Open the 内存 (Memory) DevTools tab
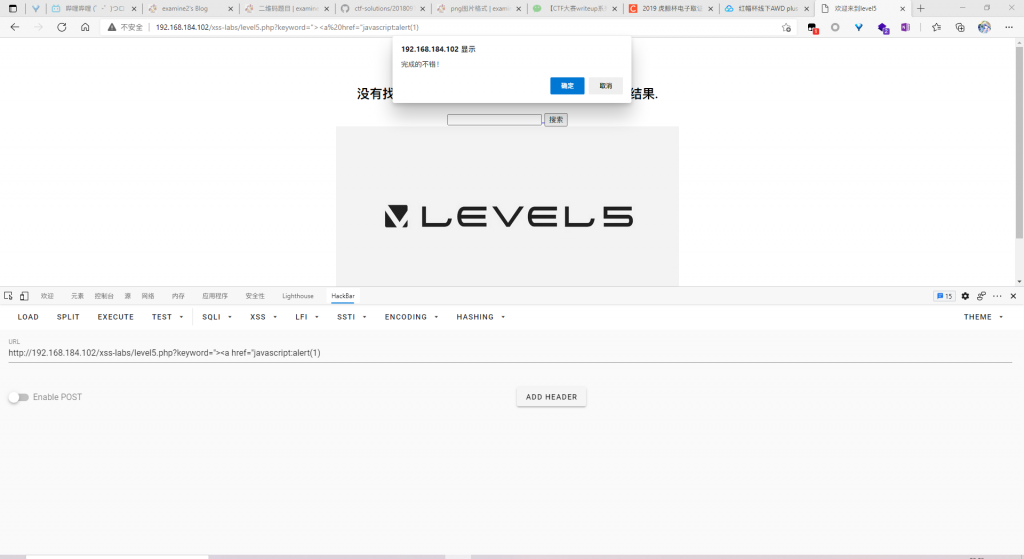1024x559 pixels. tap(178, 296)
